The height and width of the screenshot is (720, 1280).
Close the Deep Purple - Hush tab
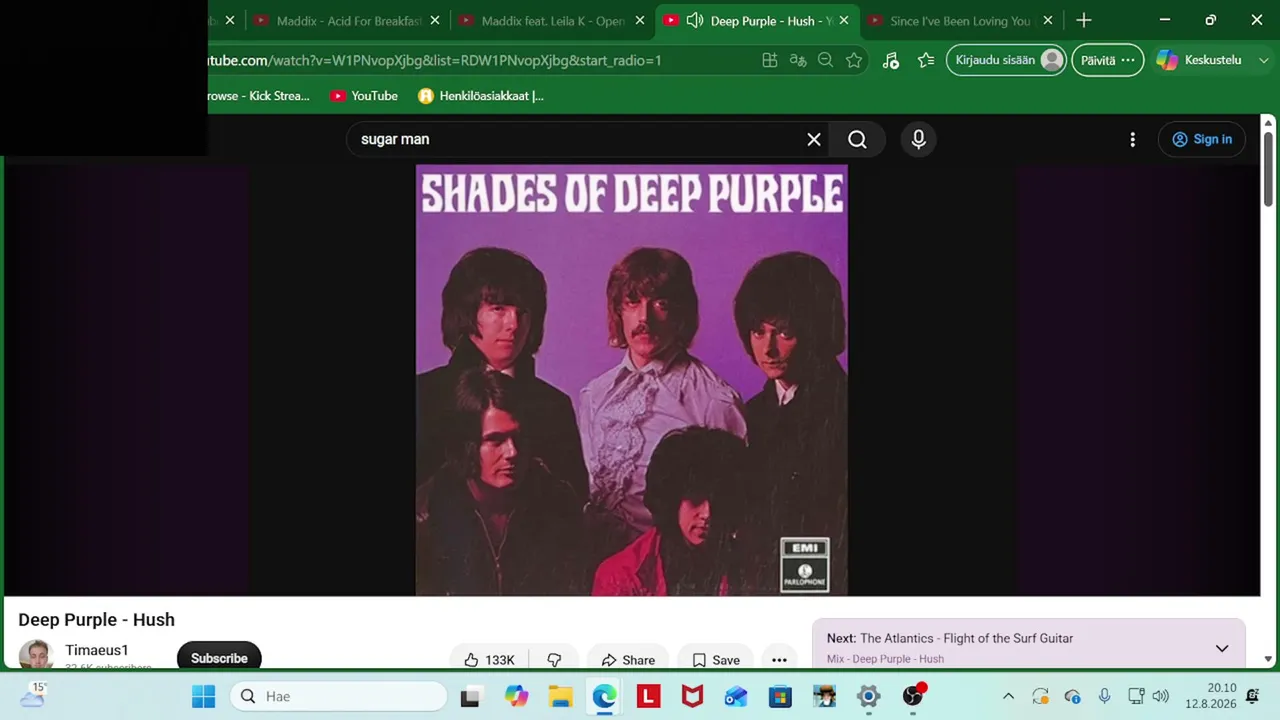(x=844, y=21)
